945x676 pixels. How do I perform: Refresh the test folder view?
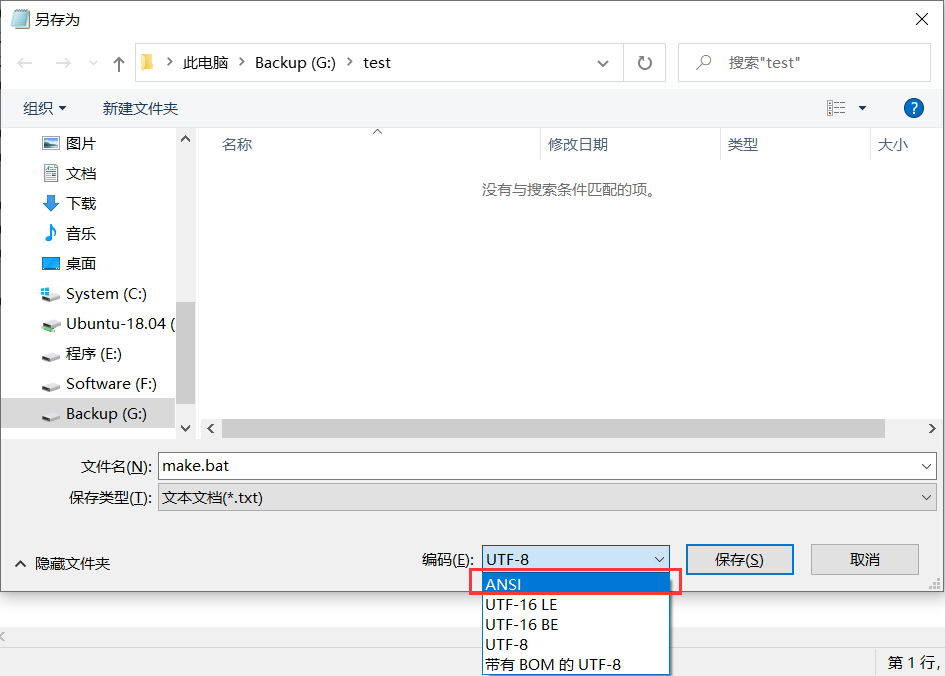click(644, 63)
